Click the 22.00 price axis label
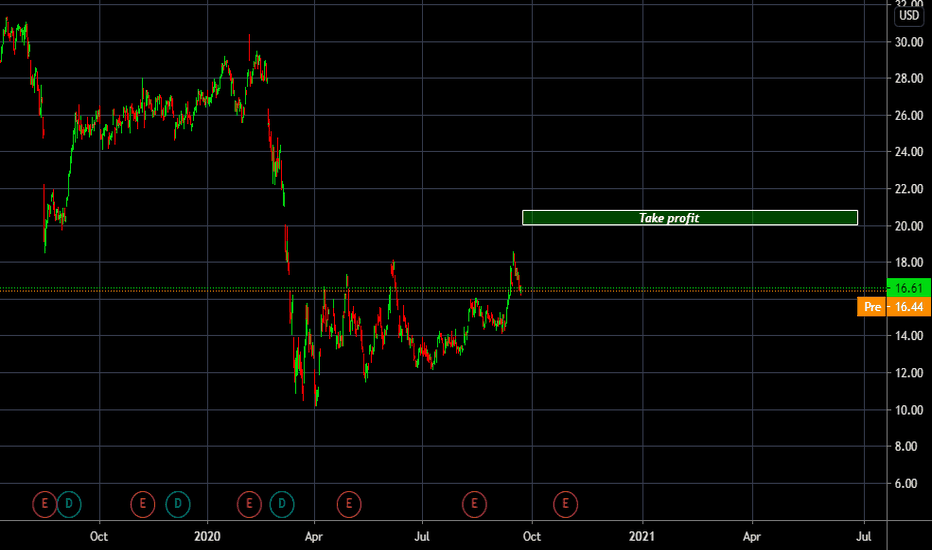Image resolution: width=932 pixels, height=550 pixels. click(909, 189)
